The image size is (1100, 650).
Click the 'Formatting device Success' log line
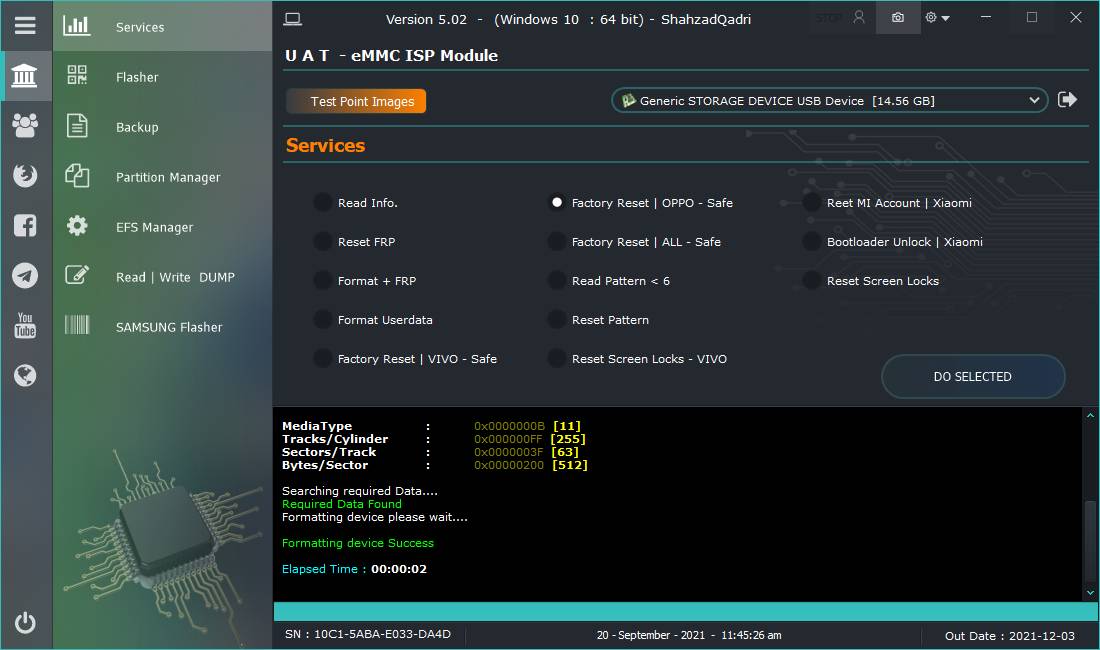(x=358, y=543)
